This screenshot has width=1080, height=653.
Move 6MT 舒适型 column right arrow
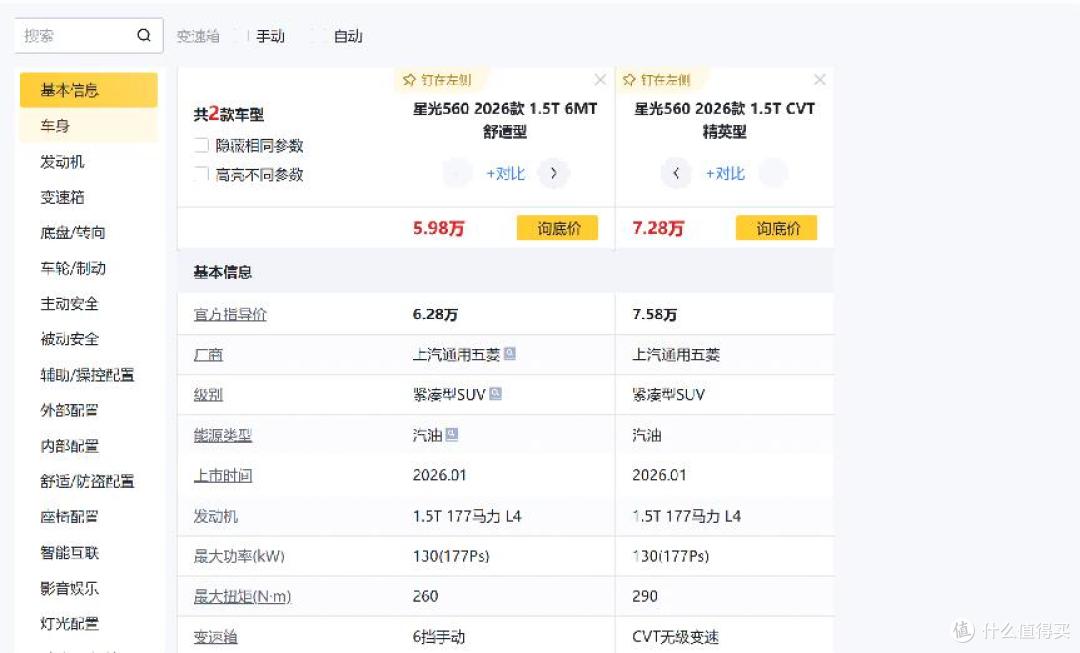click(x=554, y=173)
